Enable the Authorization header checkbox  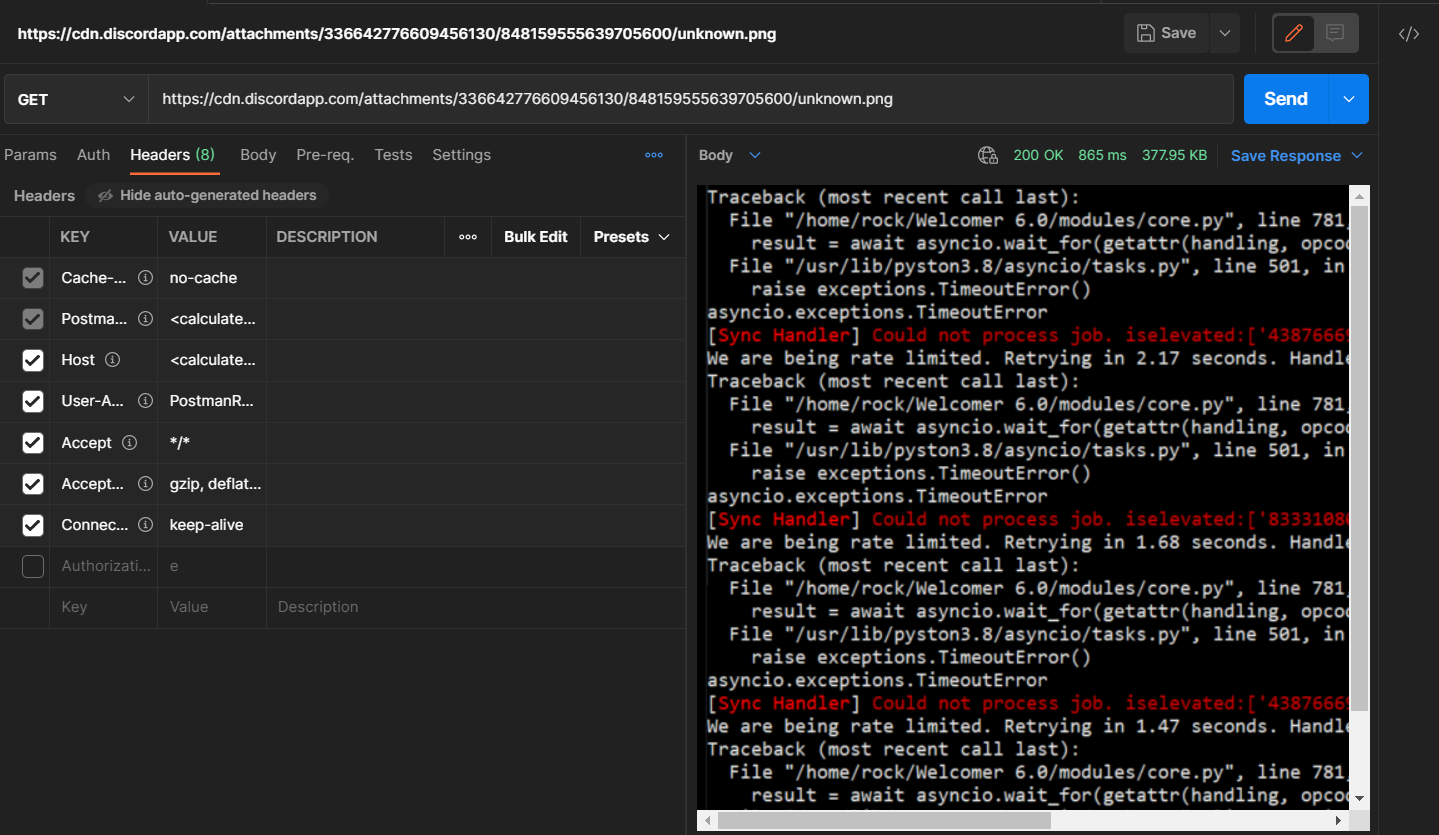coord(32,566)
